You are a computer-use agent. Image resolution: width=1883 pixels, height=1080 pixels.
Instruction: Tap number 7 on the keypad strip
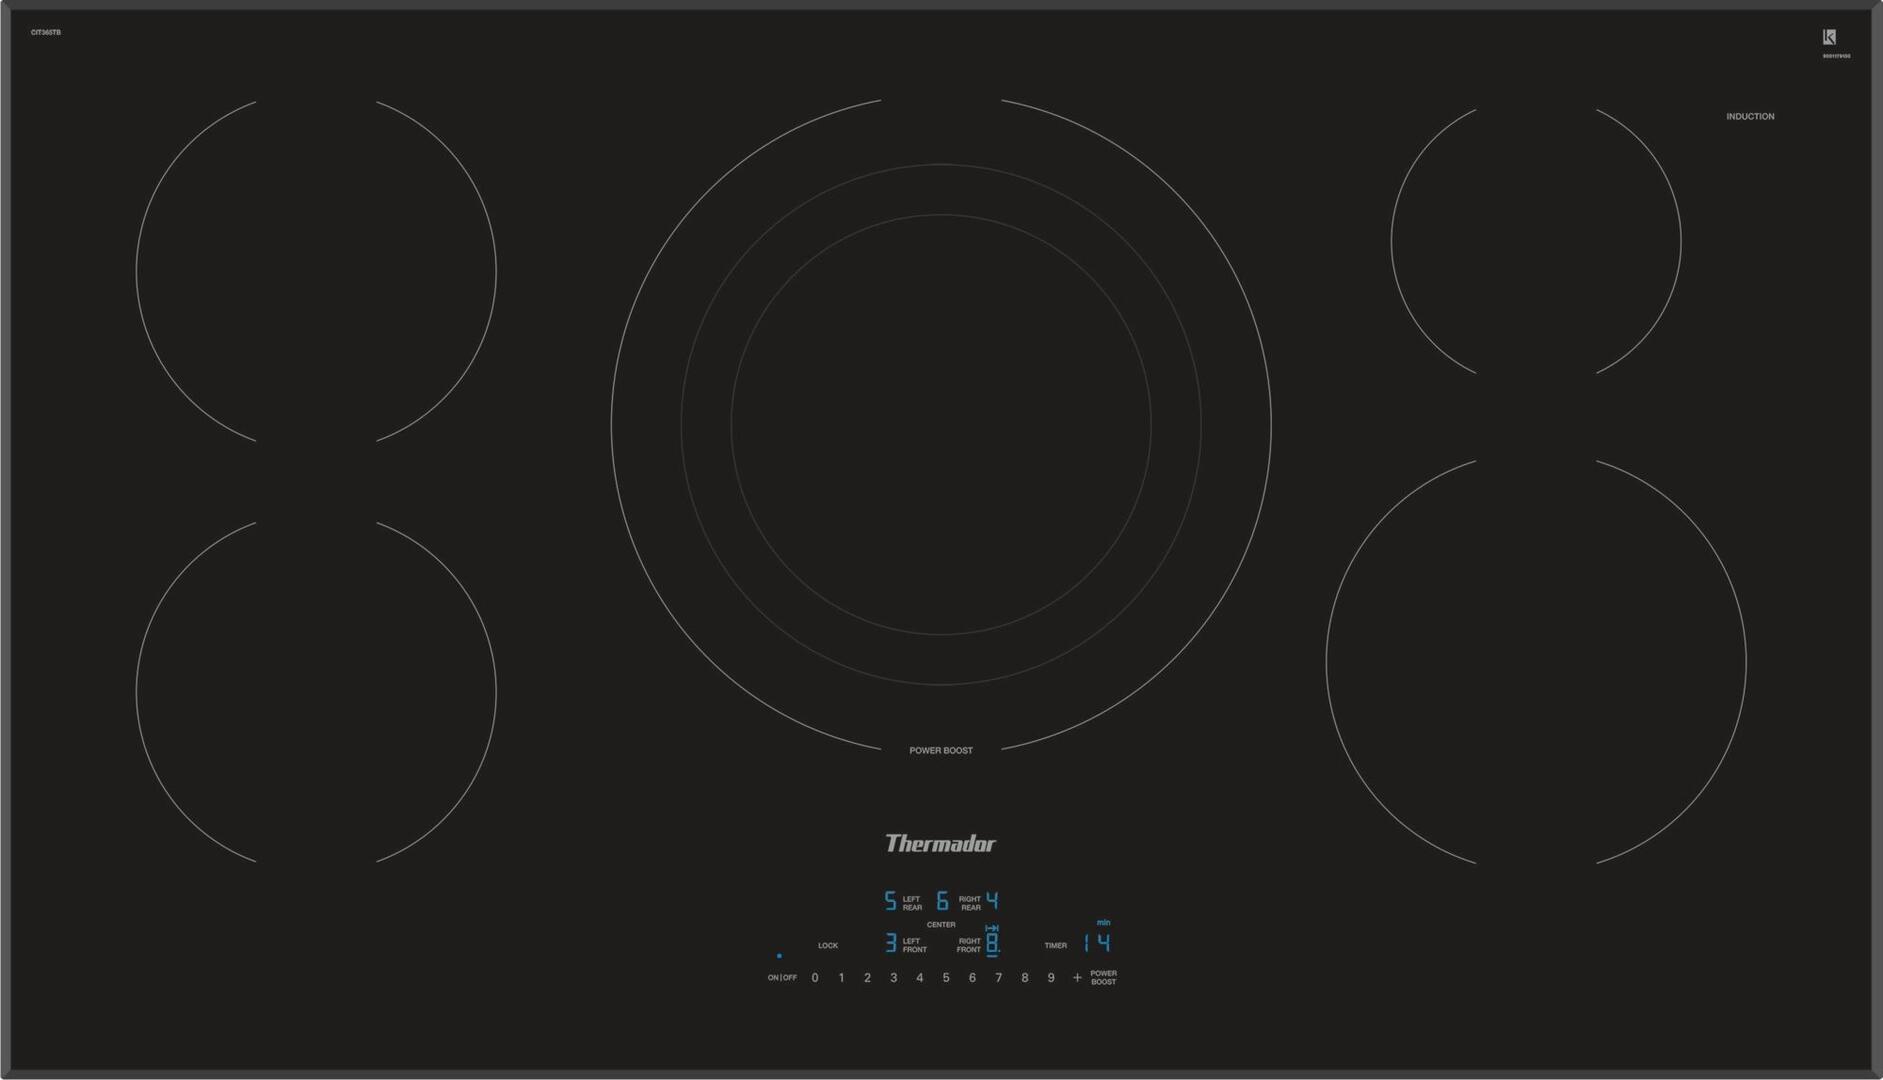pyautogui.click(x=998, y=978)
